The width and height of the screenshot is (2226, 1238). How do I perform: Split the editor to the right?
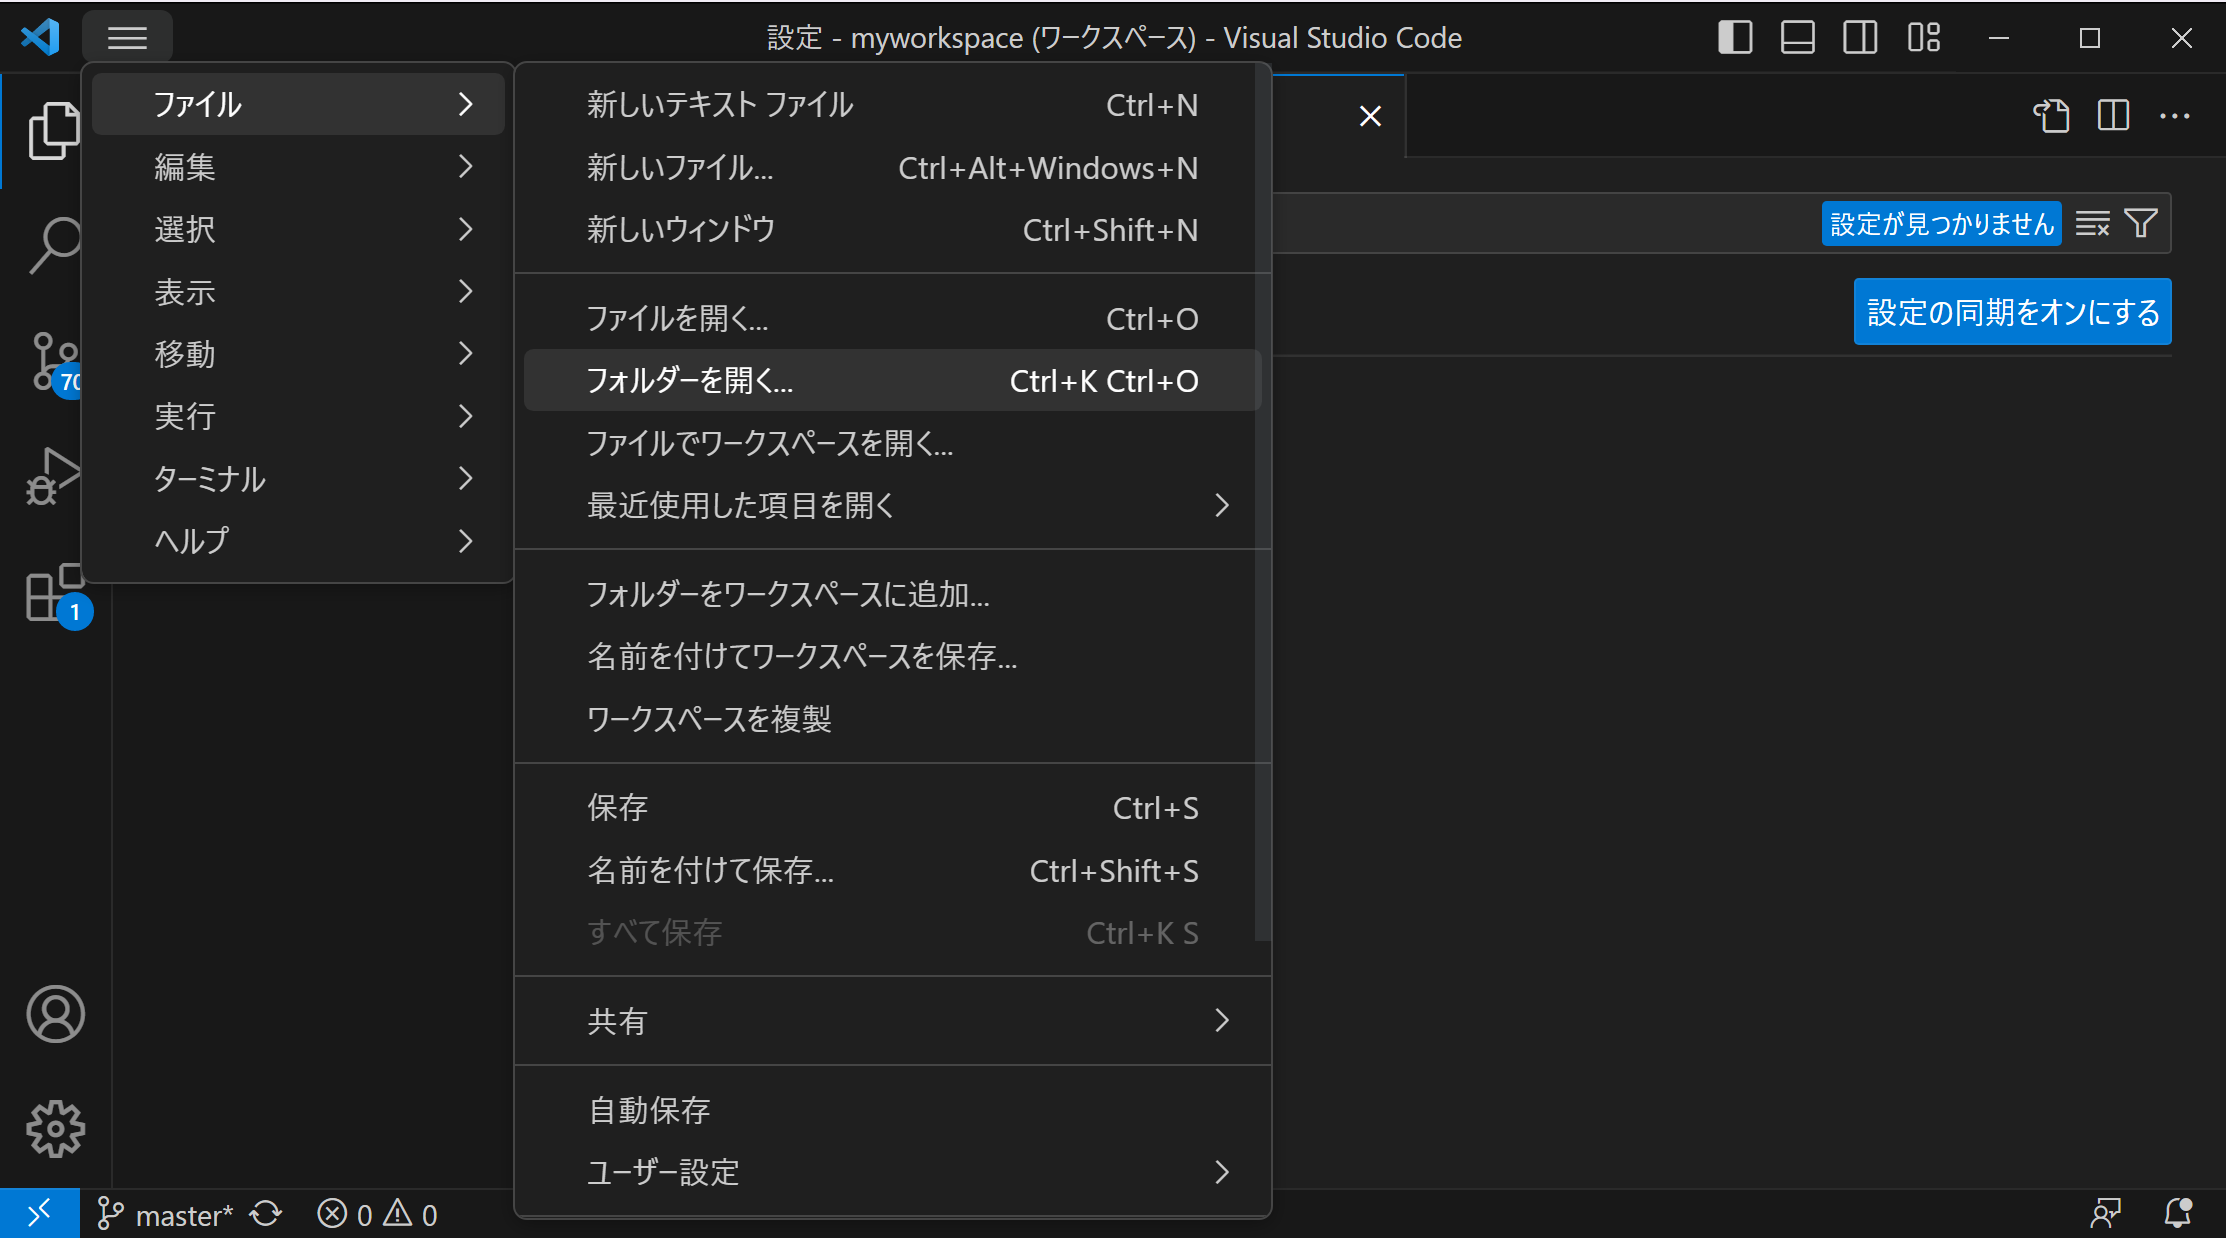click(x=2113, y=116)
